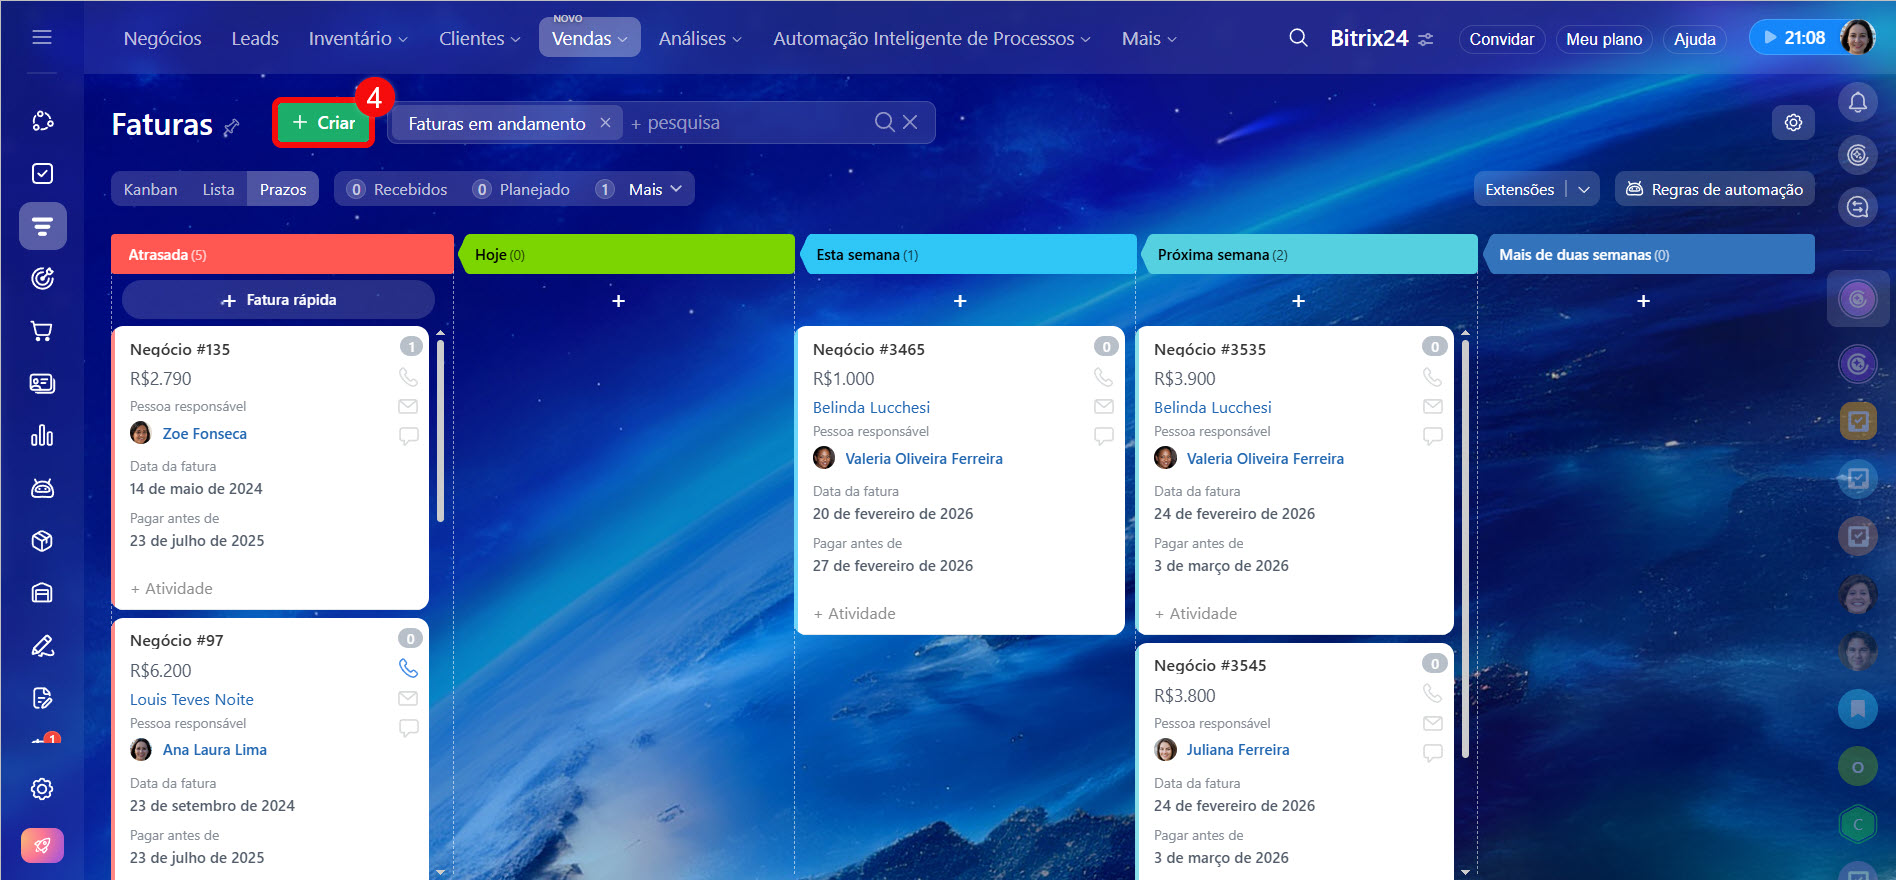This screenshot has height=880, width=1896.
Task: Click the green Criar button
Action: 323,123
